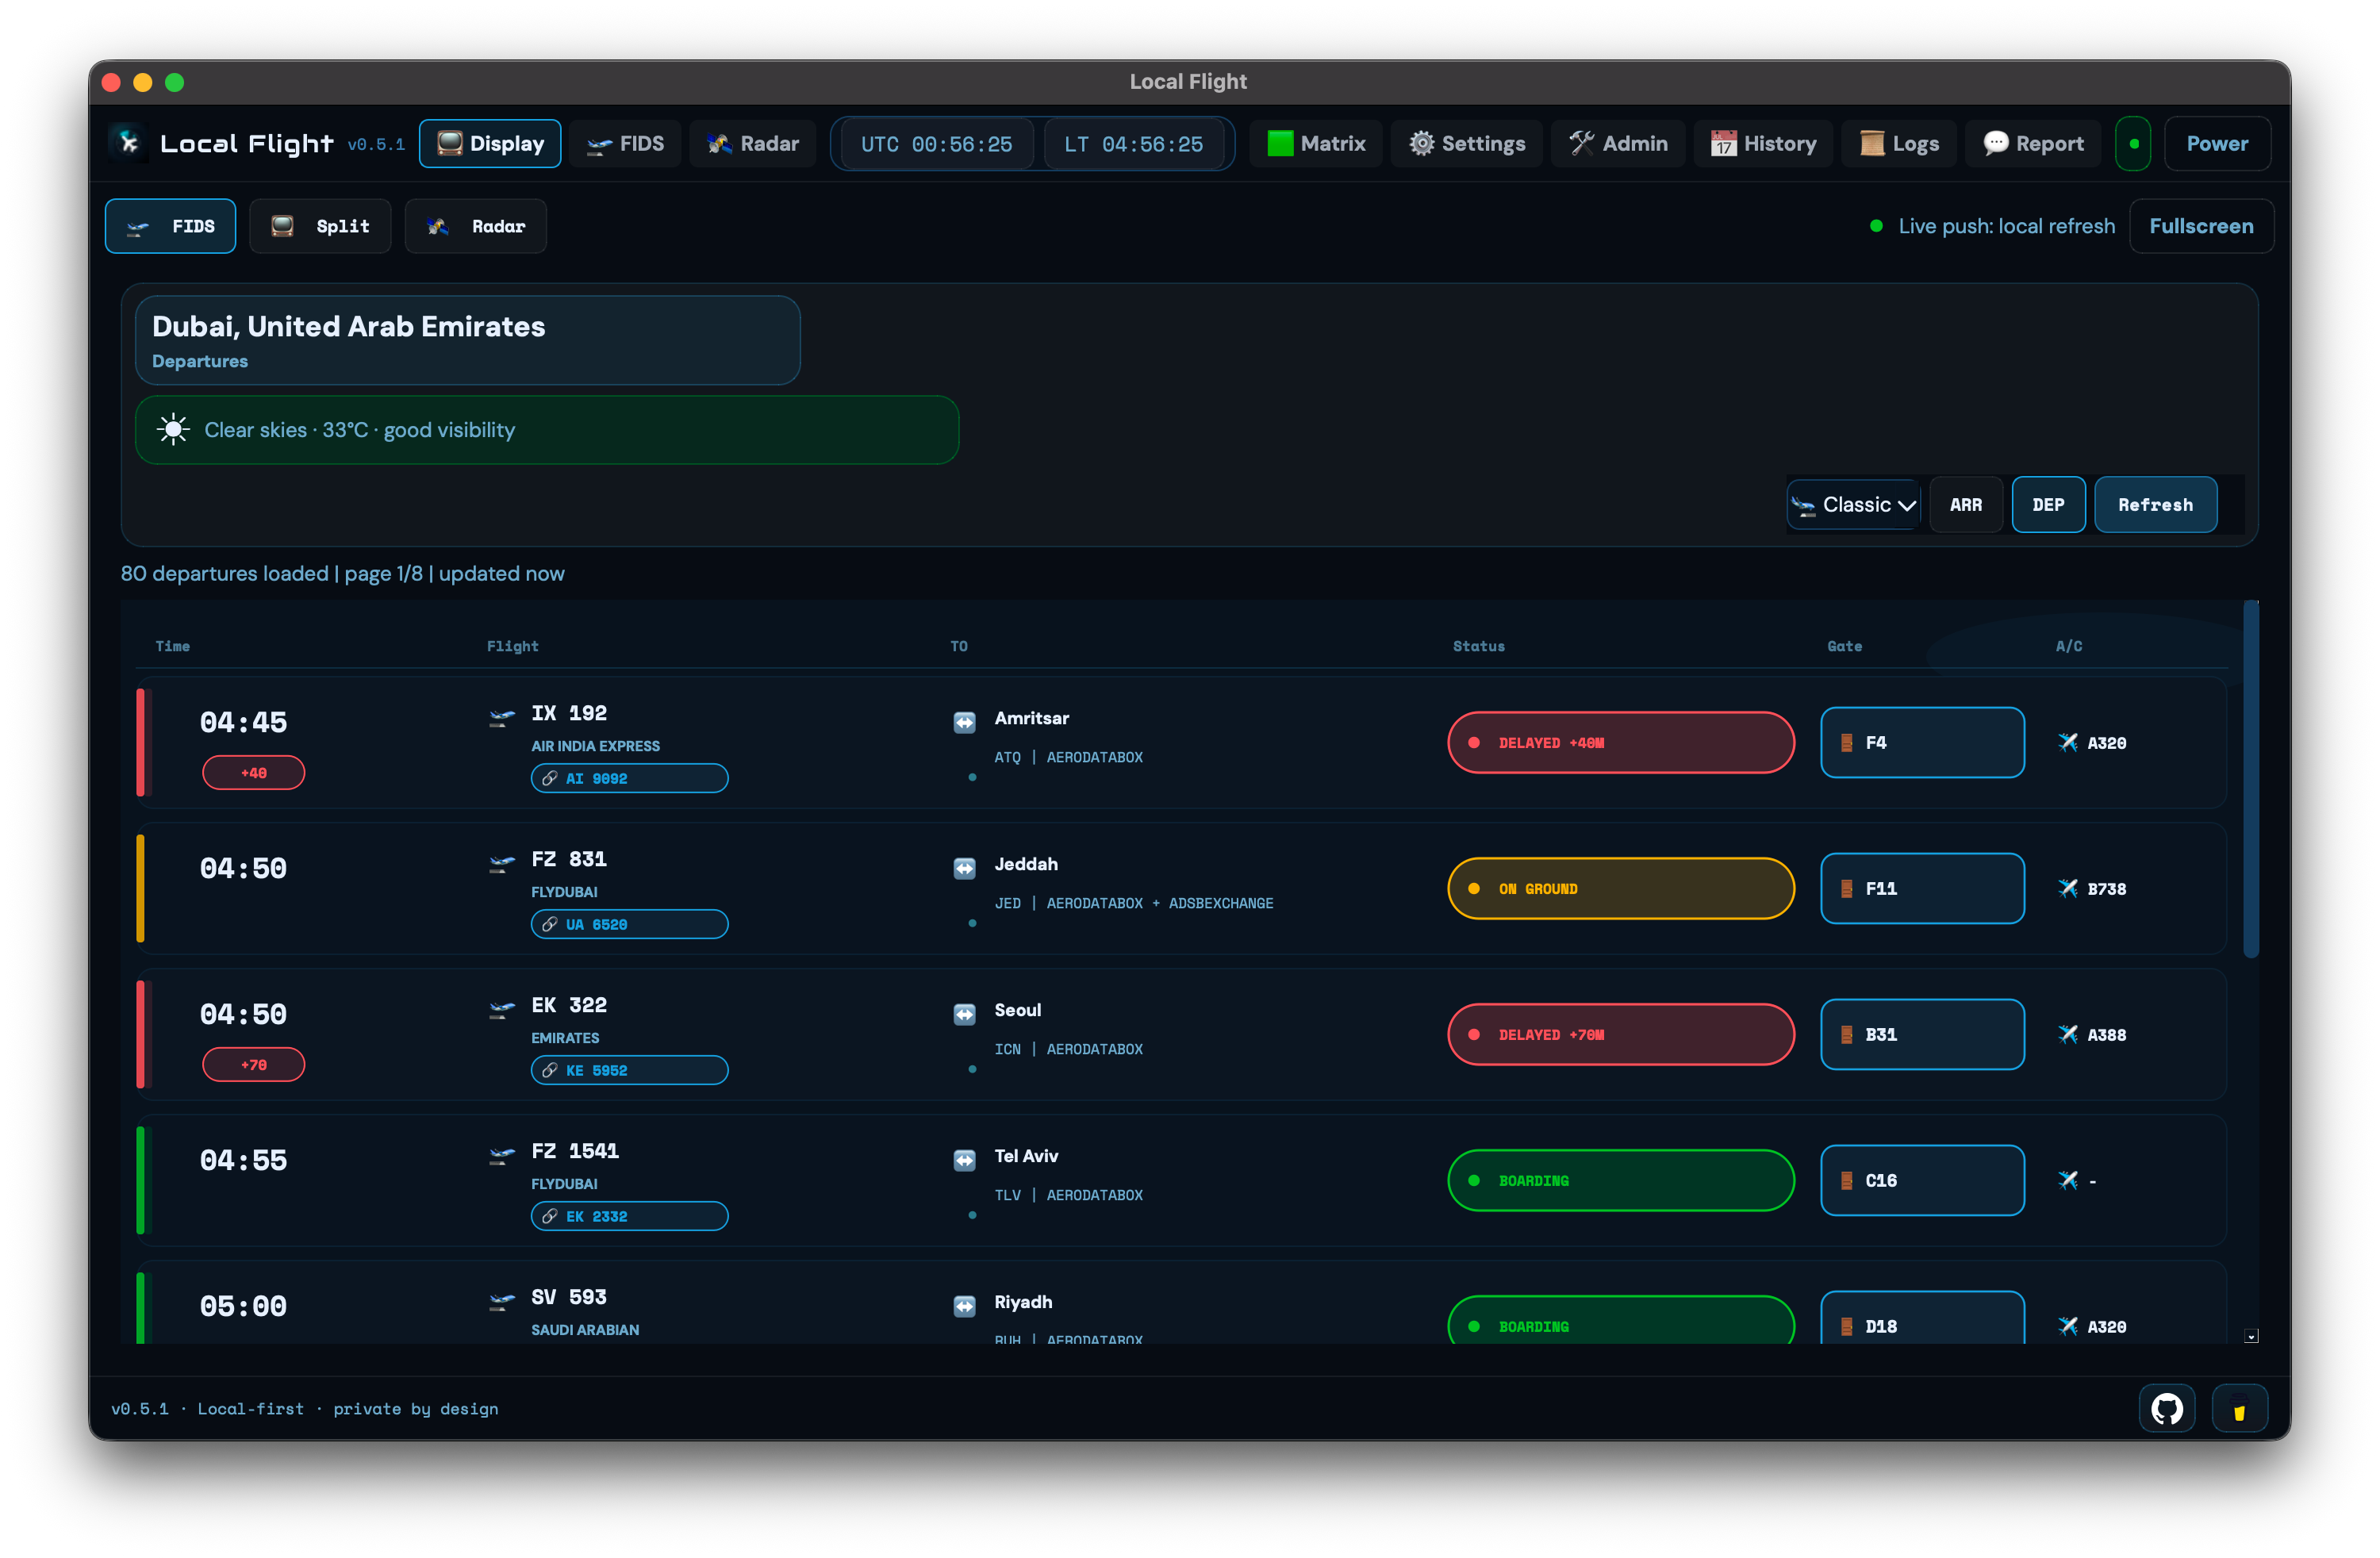The height and width of the screenshot is (1558, 2380).
Task: Select the Split sub-tab
Action: pyautogui.click(x=320, y=226)
